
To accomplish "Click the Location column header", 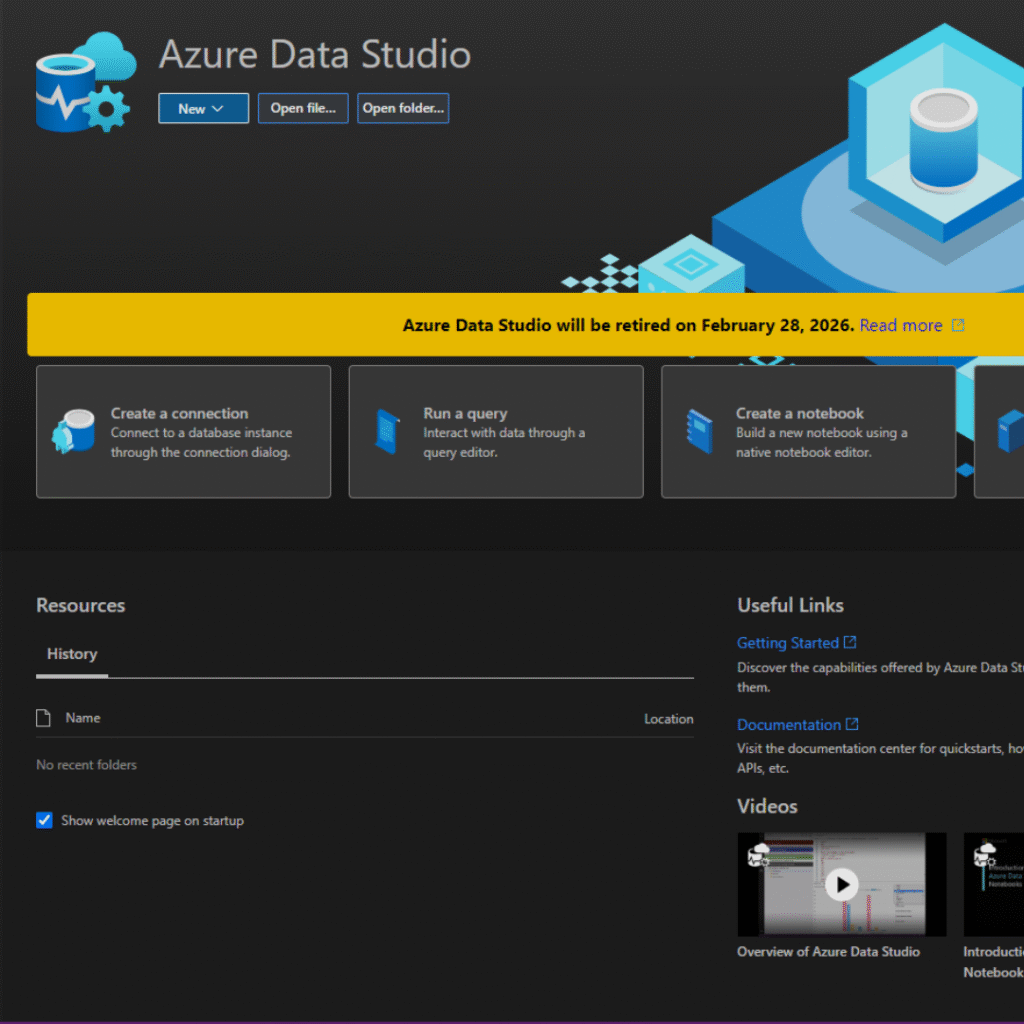I will (668, 719).
